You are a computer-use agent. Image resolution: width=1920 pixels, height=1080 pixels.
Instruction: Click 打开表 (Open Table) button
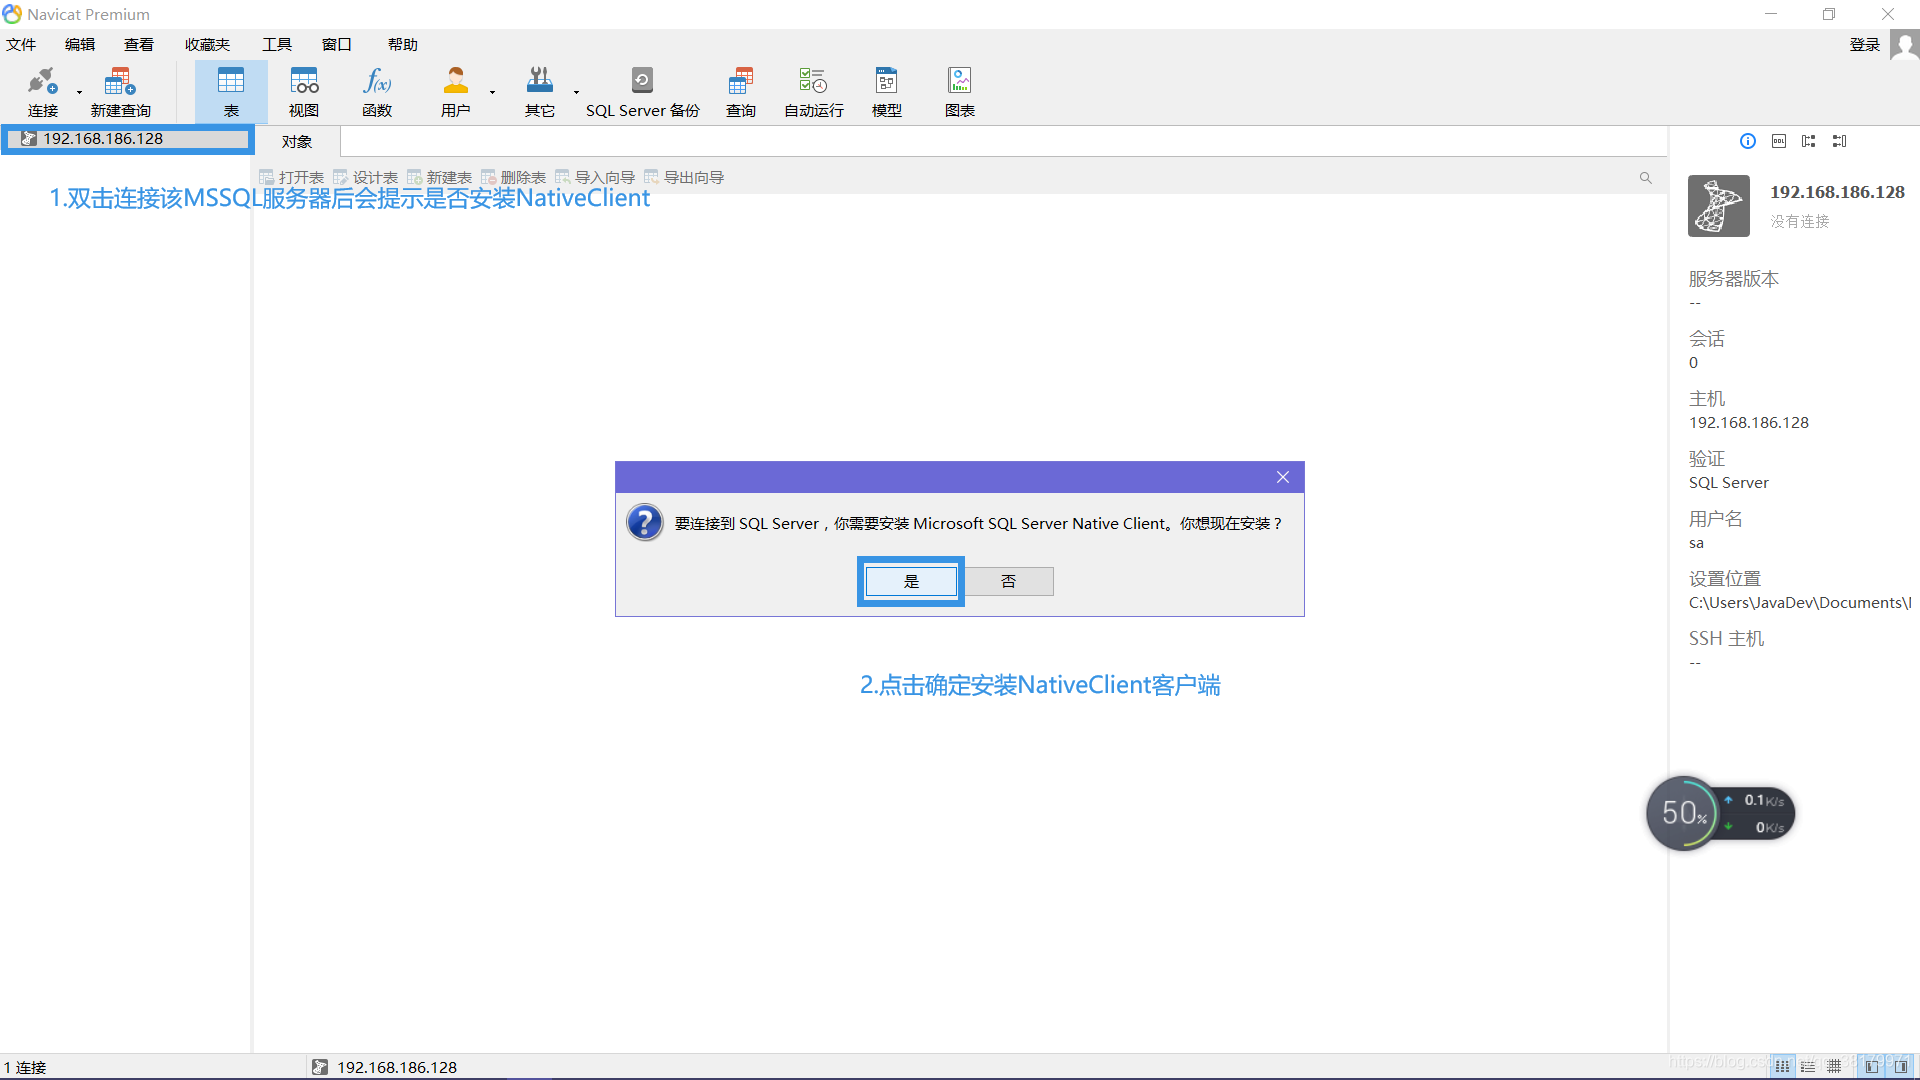[x=292, y=178]
